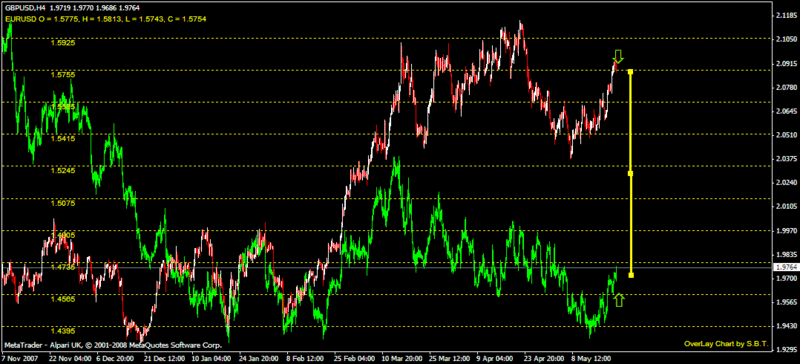The height and width of the screenshot is (364, 800).
Task: Select the 1.4395 level label
Action: [x=63, y=331]
